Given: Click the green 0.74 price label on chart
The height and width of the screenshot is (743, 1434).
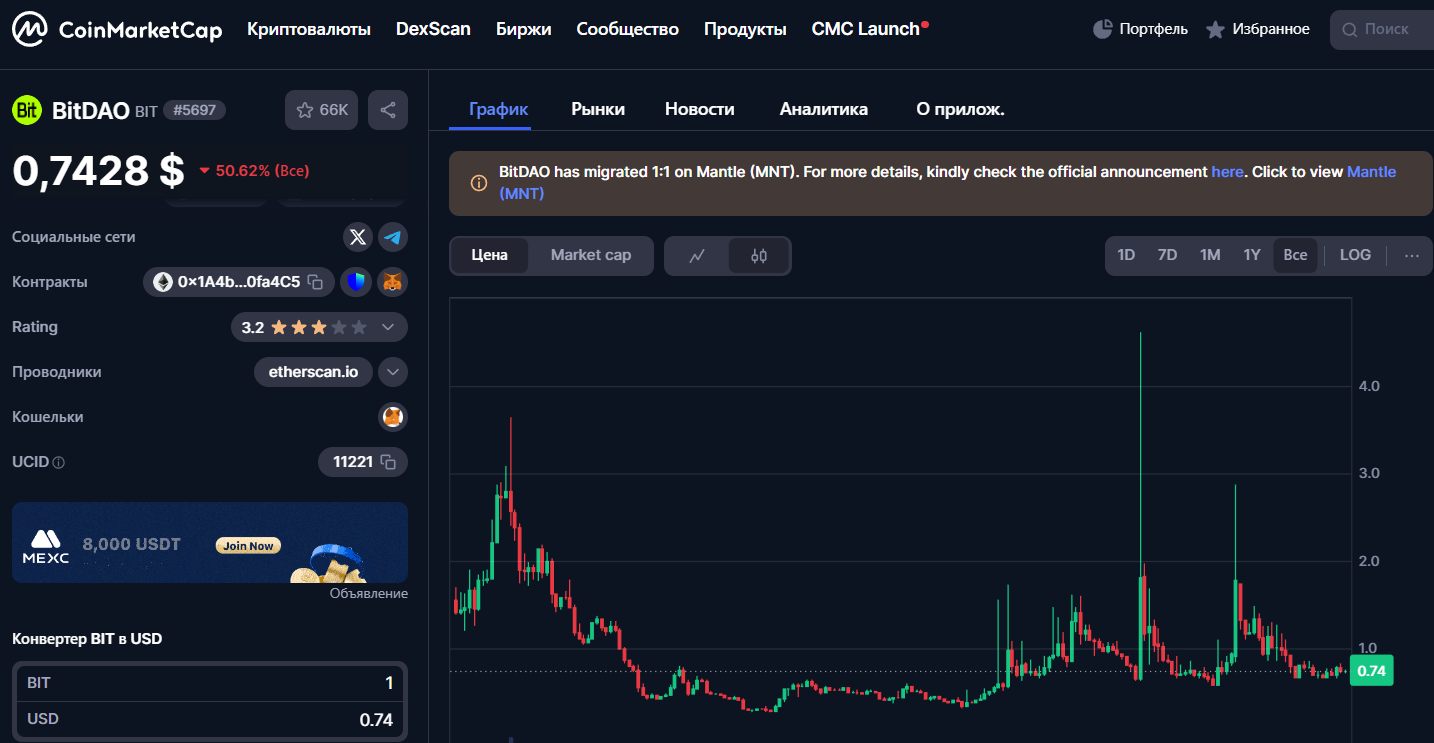Looking at the screenshot, I should [x=1371, y=671].
